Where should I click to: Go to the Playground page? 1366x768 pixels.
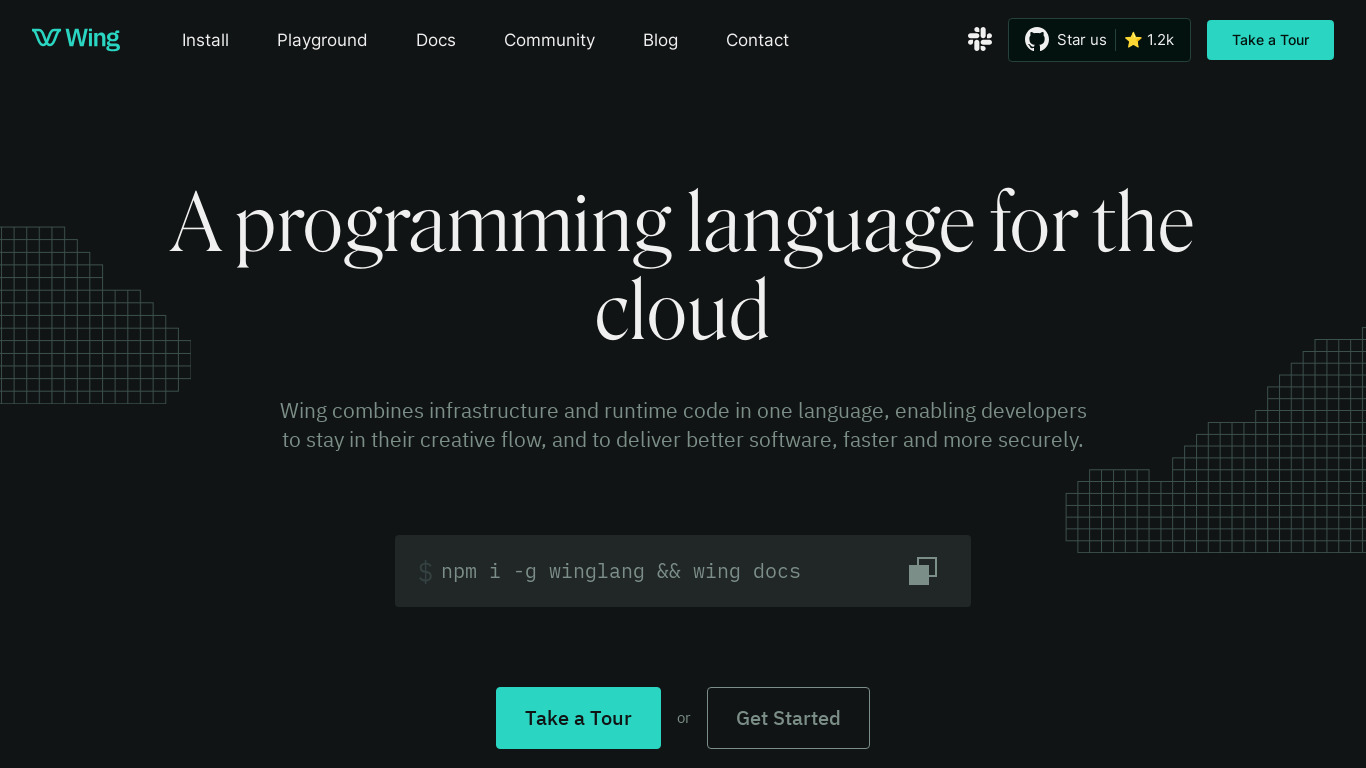[322, 40]
